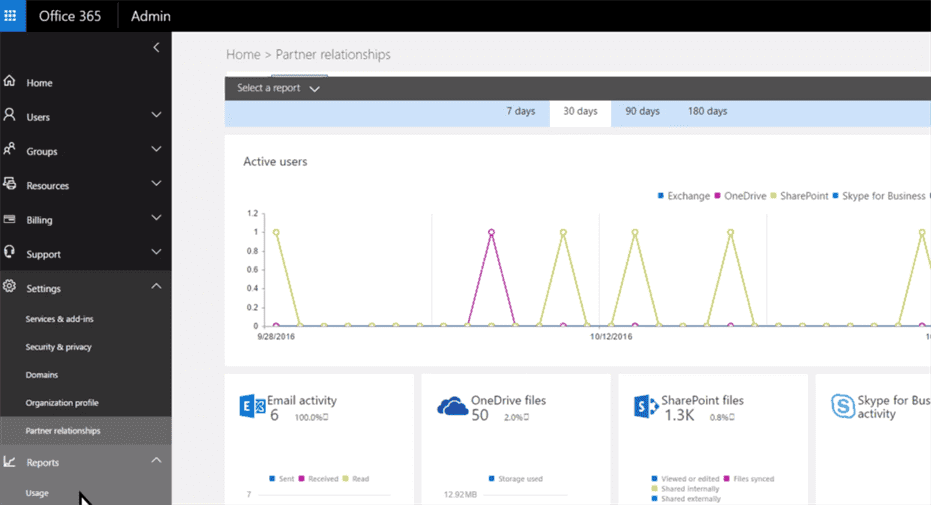The width and height of the screenshot is (931, 505).
Task: Toggle Exchange legend swatch in Active users chart
Action: point(660,195)
